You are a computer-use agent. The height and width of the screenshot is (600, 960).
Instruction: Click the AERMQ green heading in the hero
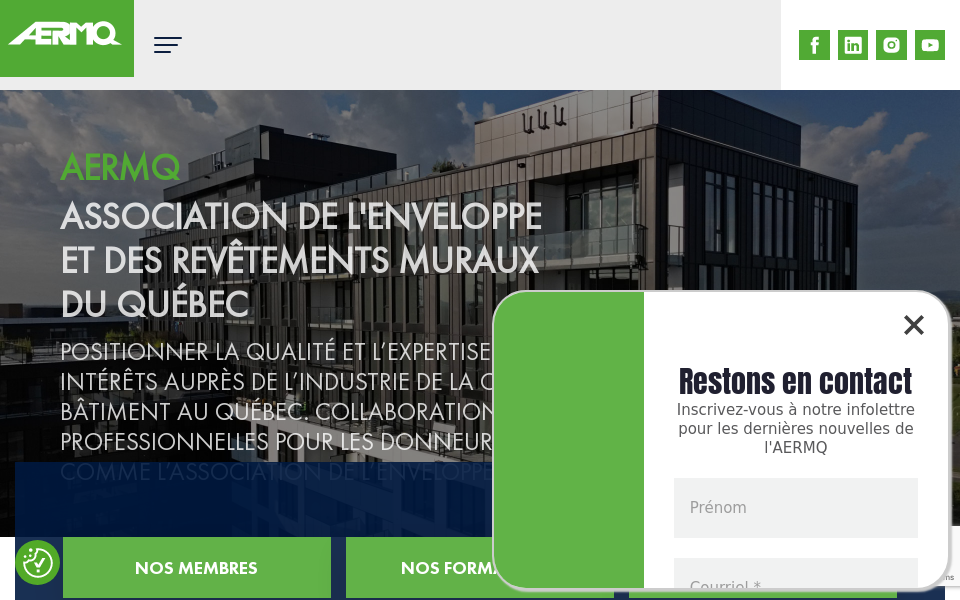pos(120,168)
